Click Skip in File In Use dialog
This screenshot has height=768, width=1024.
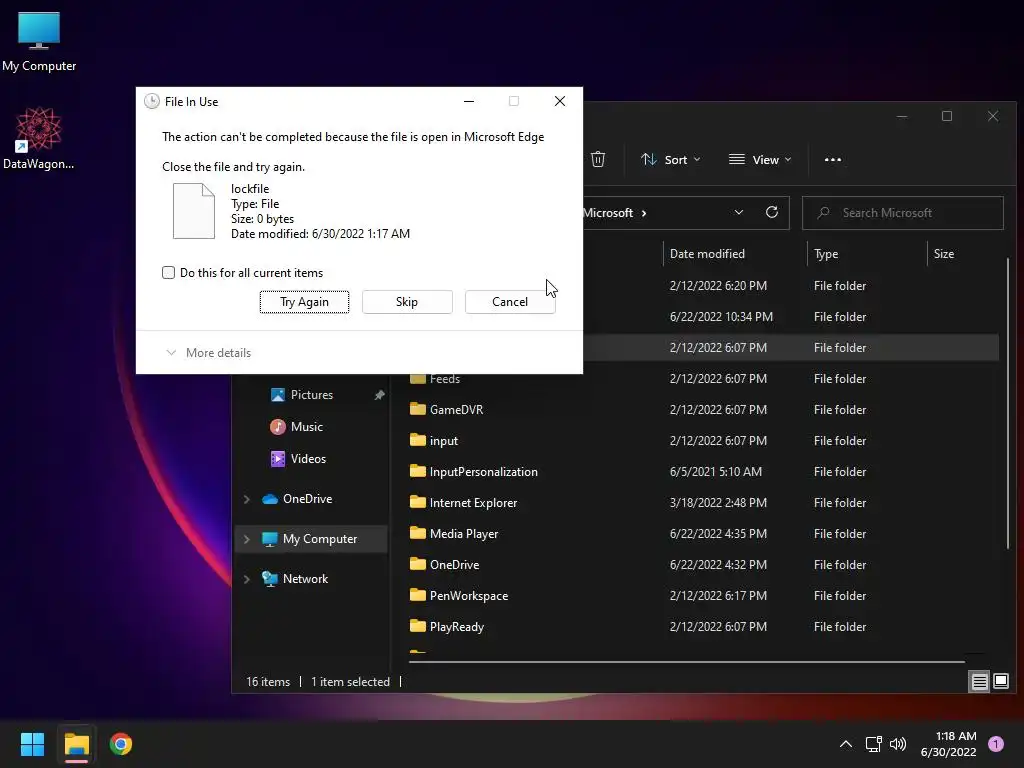407,302
